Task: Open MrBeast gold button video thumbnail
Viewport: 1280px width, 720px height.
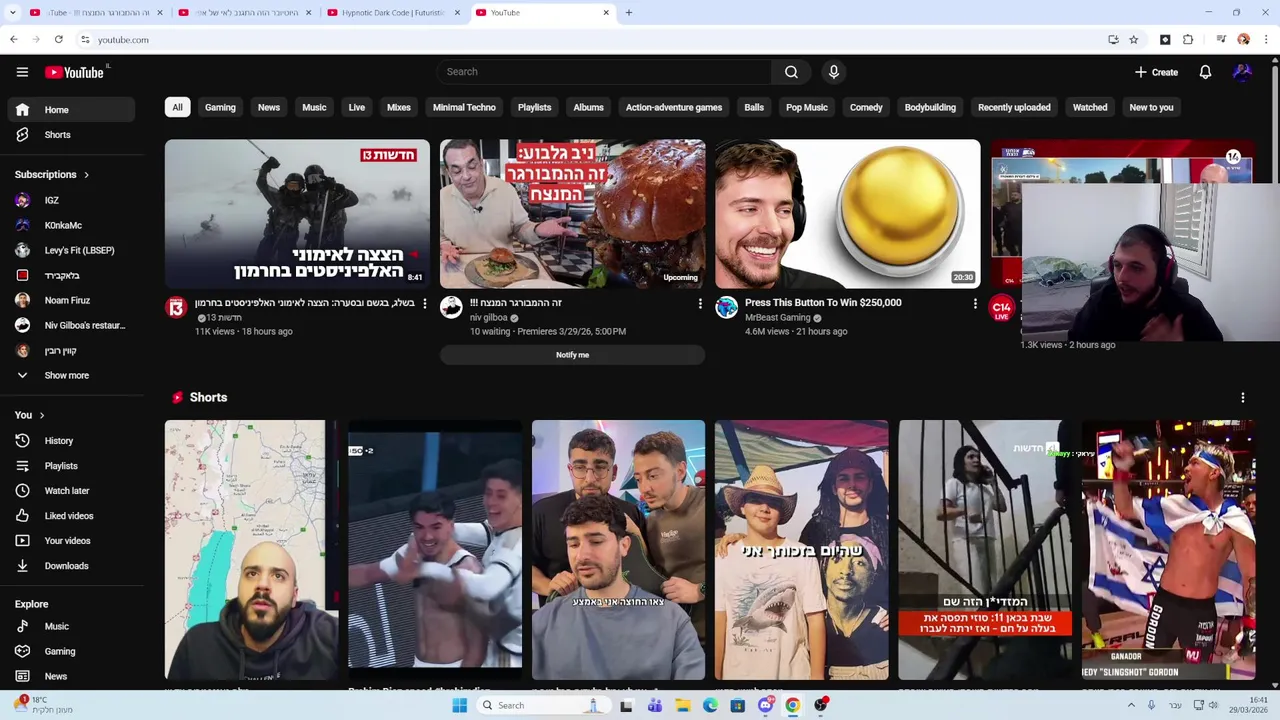Action: pyautogui.click(x=848, y=214)
